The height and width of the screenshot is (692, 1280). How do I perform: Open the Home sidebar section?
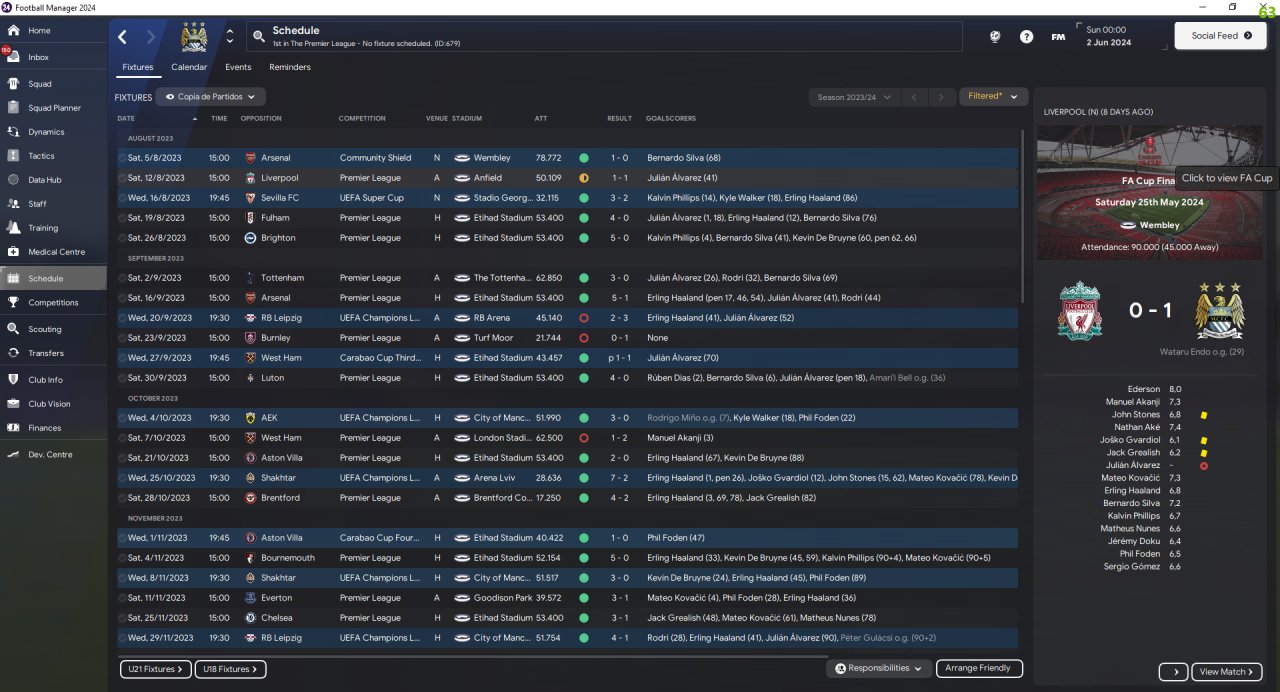tap(53, 31)
